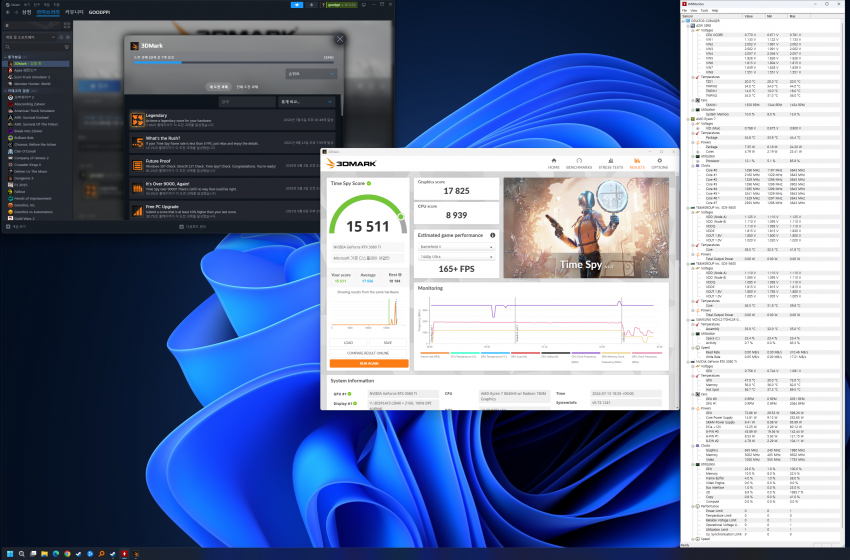Open the downloads manager at Steam's bottom bar
The width and height of the screenshot is (850, 560).
click(192, 227)
